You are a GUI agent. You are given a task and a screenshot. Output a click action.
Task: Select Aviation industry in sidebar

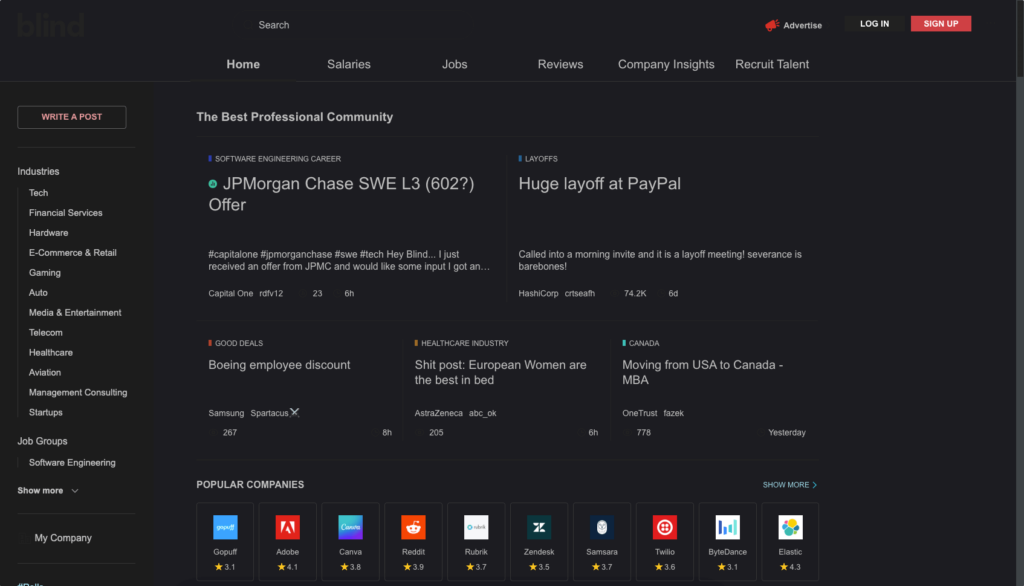click(44, 372)
